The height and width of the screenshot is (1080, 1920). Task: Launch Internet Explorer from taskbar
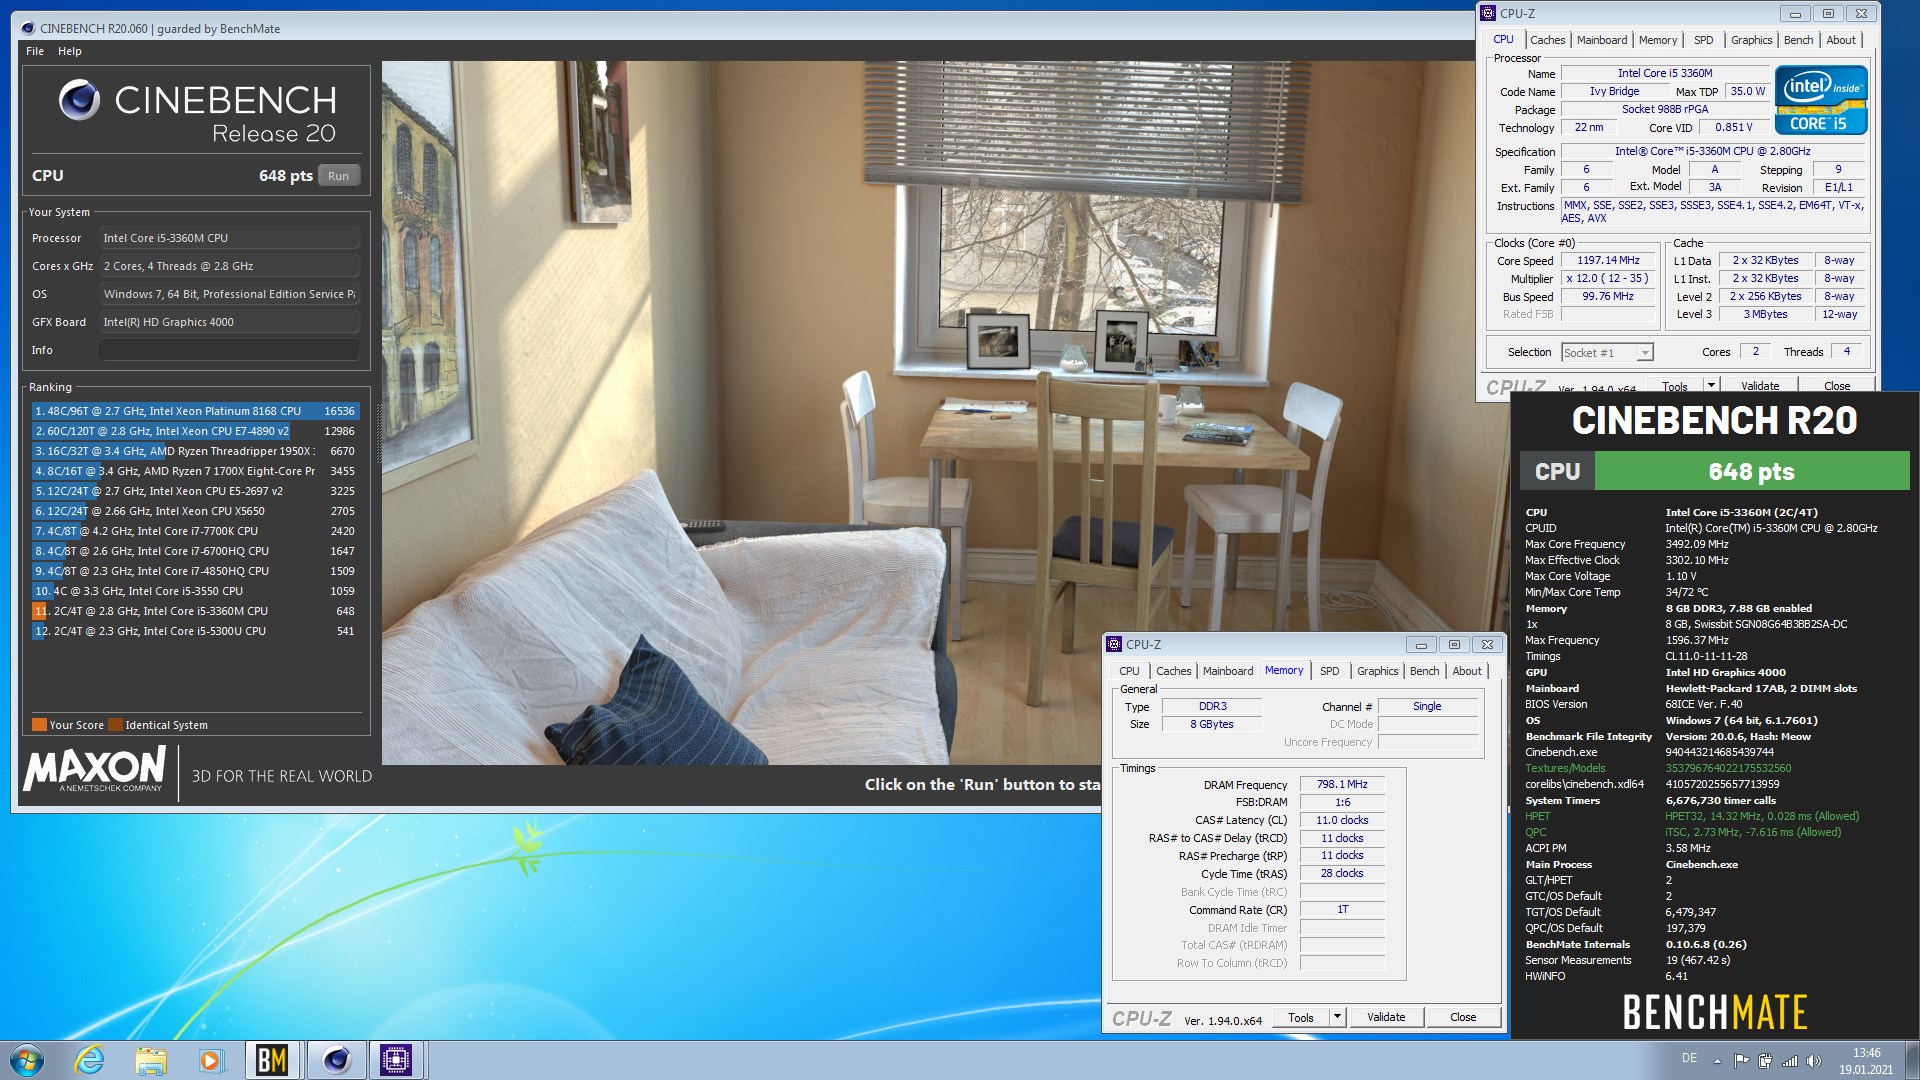tap(90, 1059)
